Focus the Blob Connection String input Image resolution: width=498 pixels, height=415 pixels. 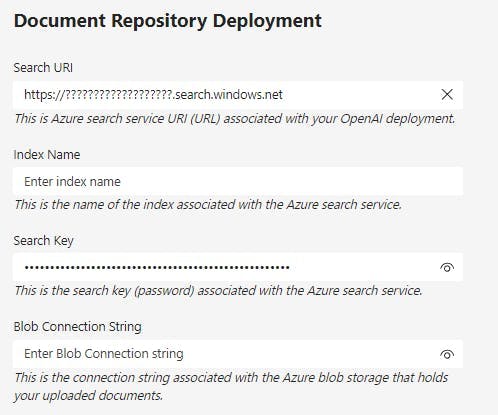point(238,354)
